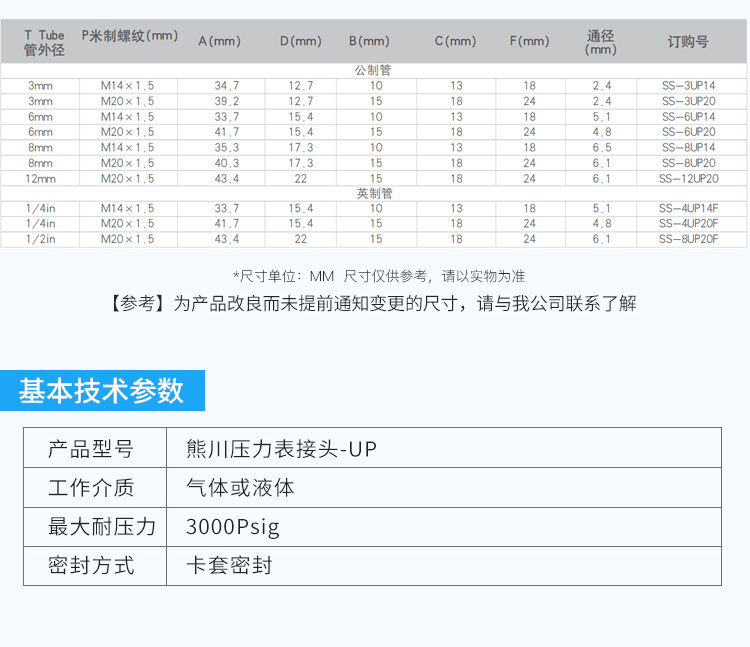Click order number SS-12UP20
The image size is (750, 647).
[x=688, y=179]
